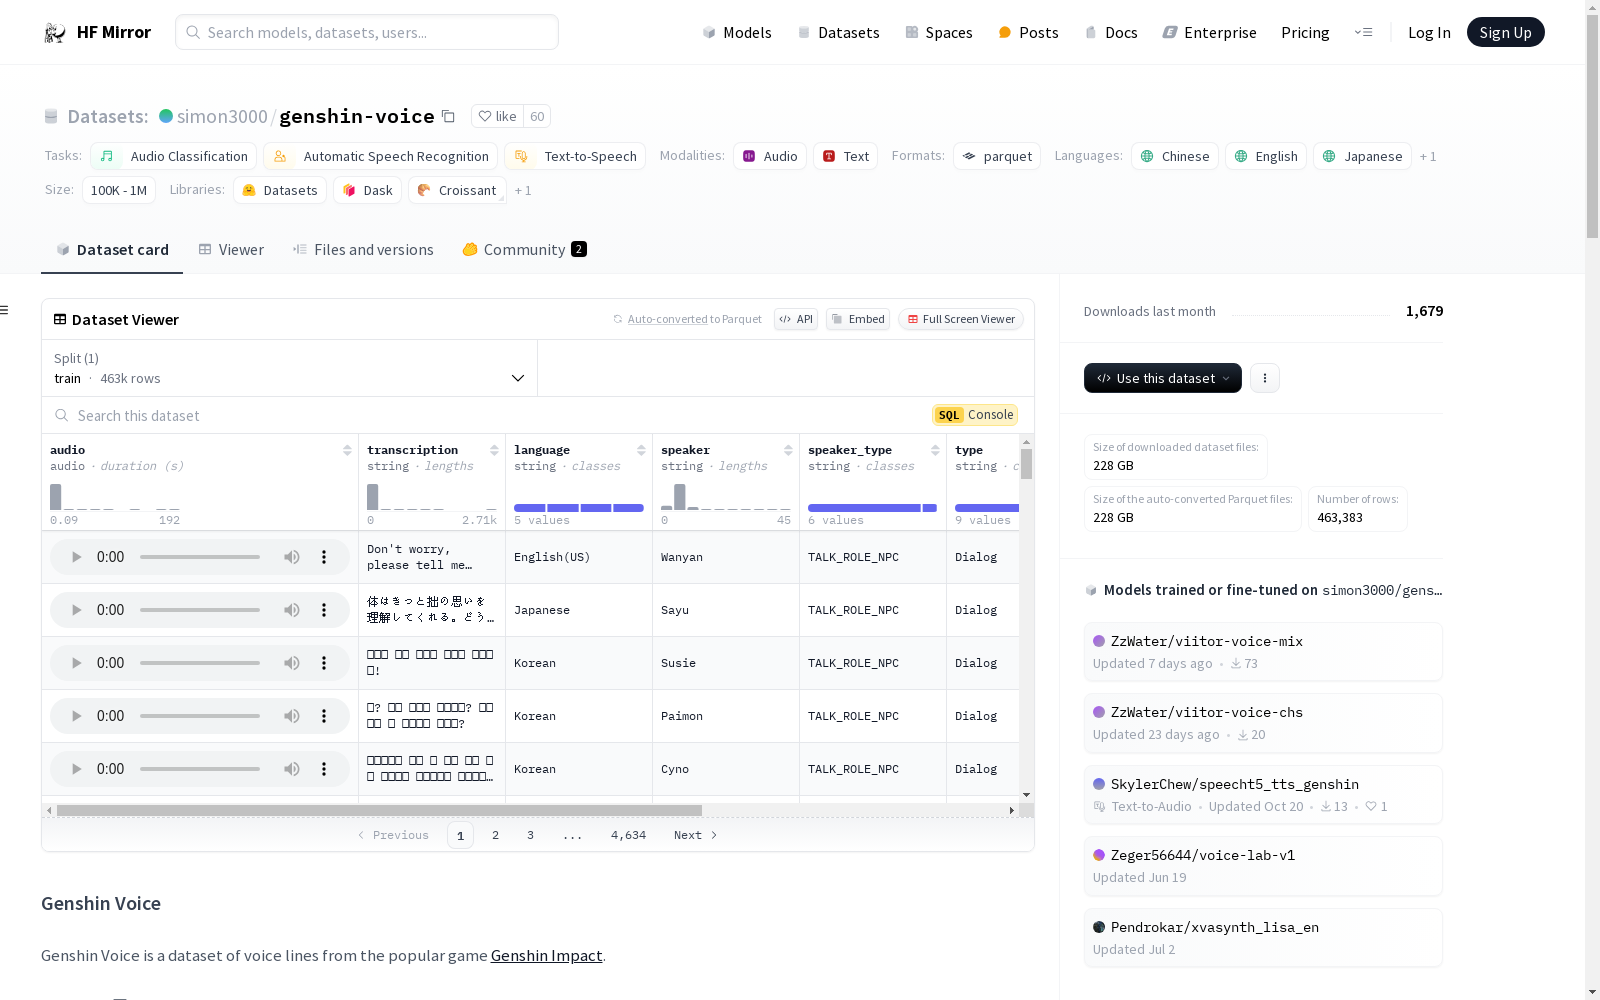Screen dimensions: 1600x1000
Task: Copy dataset name with the copy icon
Action: (x=448, y=117)
